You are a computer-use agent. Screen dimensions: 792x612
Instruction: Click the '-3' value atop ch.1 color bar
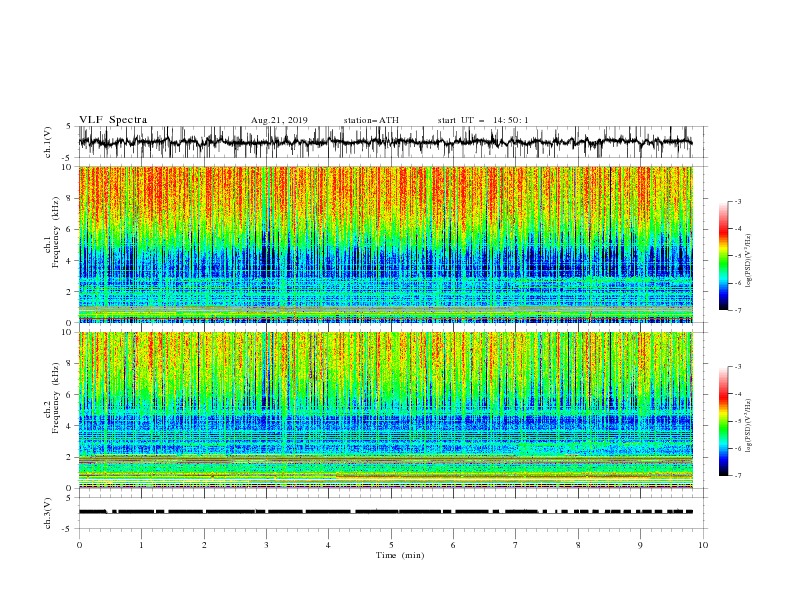[x=738, y=201]
